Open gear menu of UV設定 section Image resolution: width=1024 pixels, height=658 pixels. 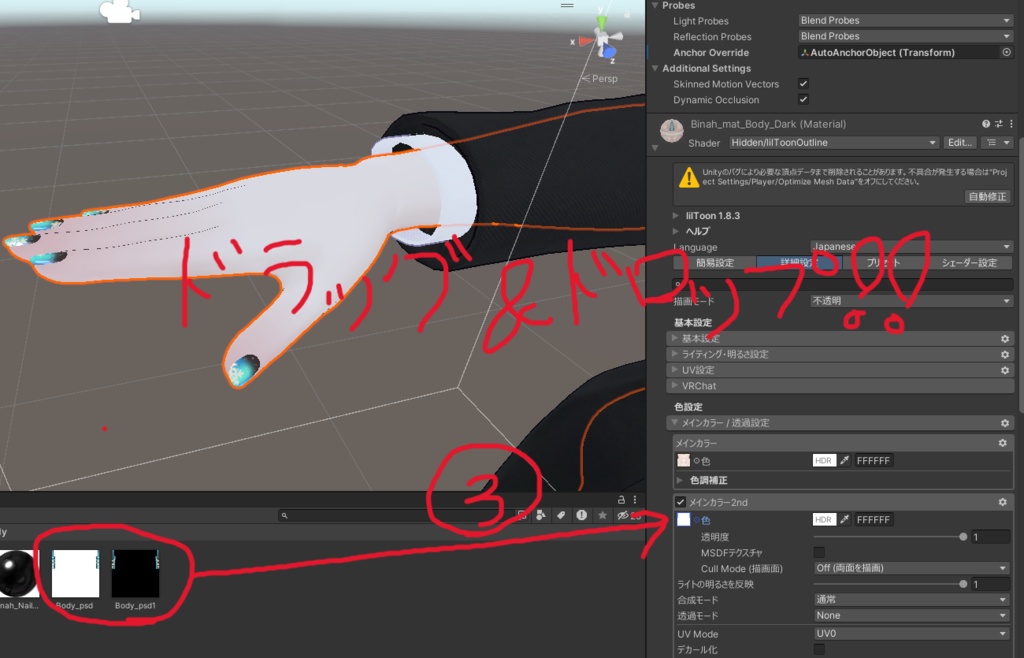pos(1004,370)
